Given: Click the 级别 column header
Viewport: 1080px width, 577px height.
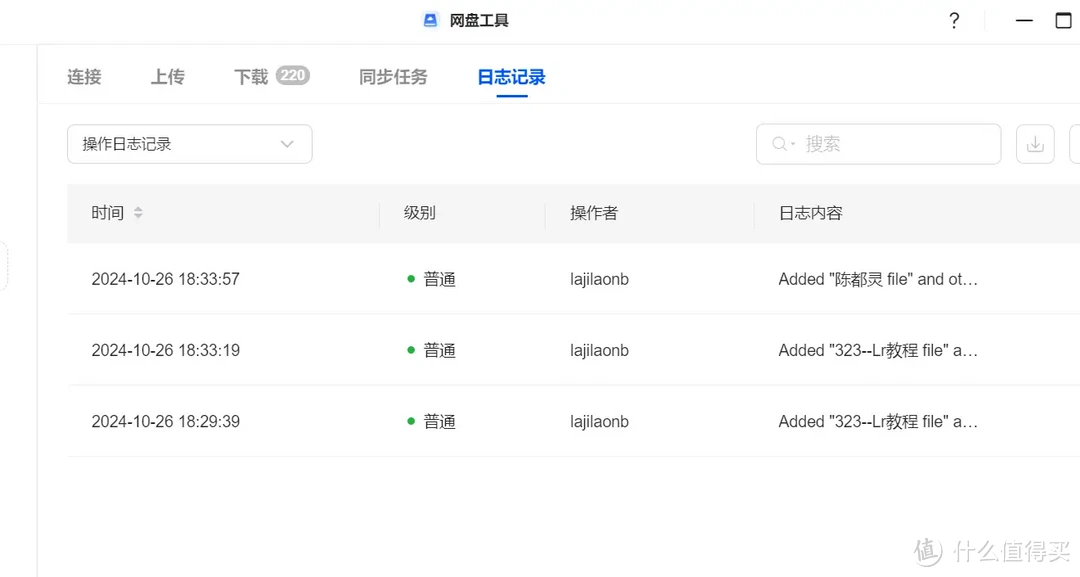Looking at the screenshot, I should coord(418,212).
